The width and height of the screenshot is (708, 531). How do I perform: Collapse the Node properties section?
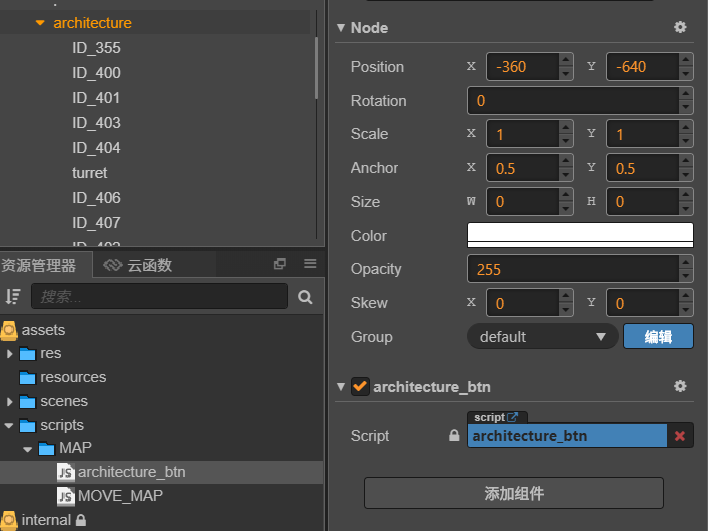pyautogui.click(x=341, y=28)
